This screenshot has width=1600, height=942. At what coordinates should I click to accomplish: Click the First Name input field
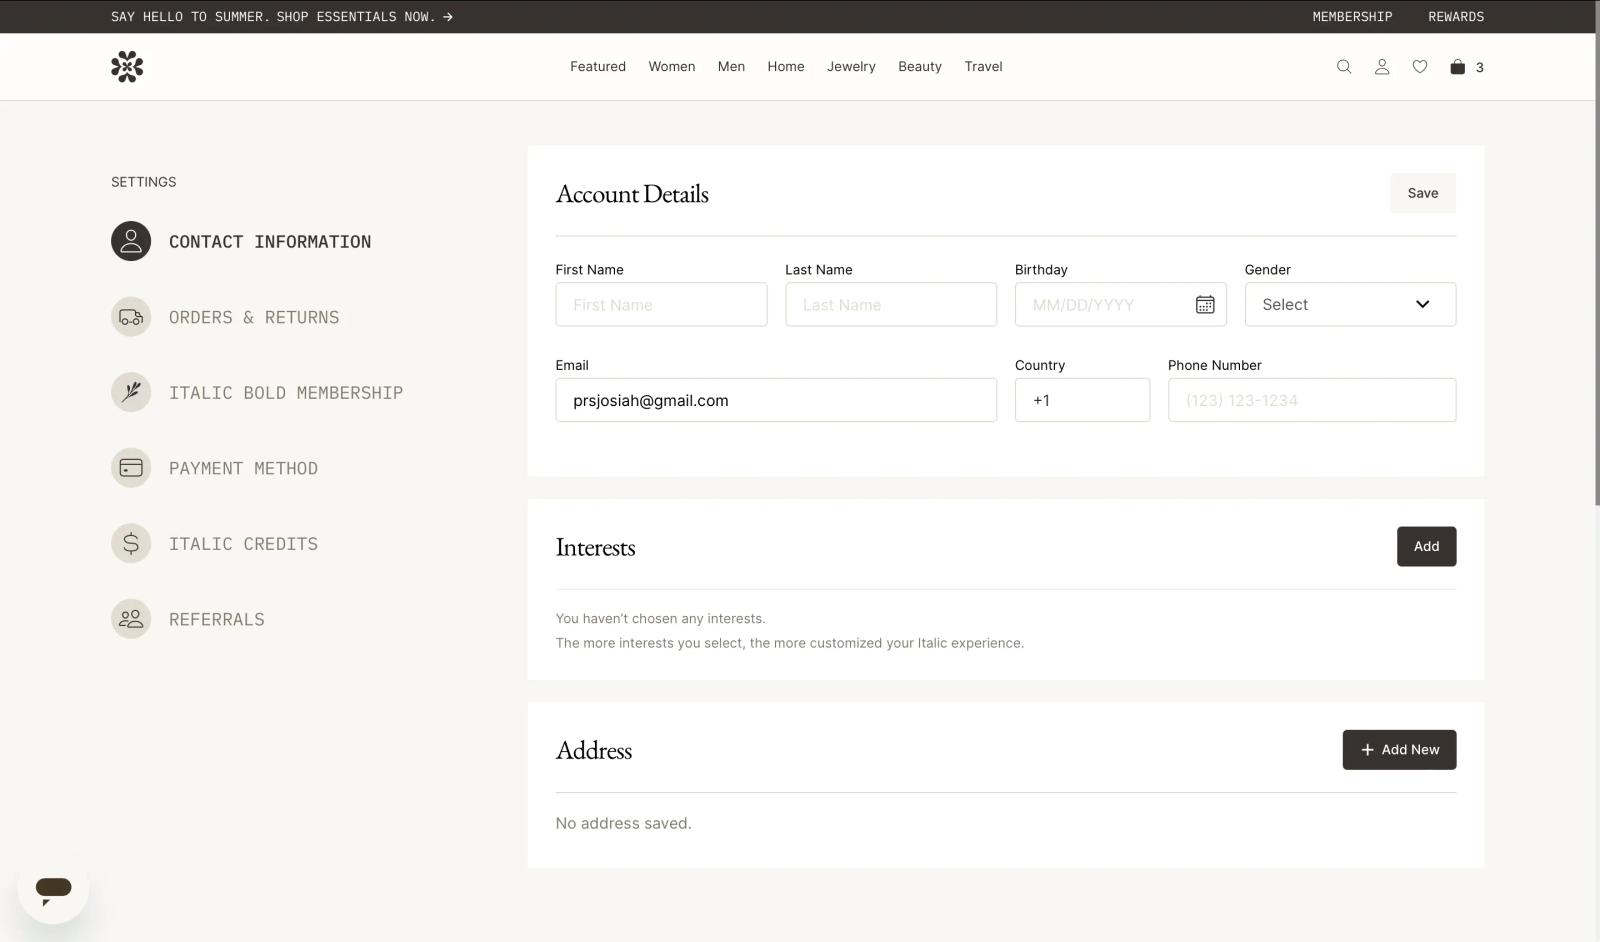(x=661, y=304)
